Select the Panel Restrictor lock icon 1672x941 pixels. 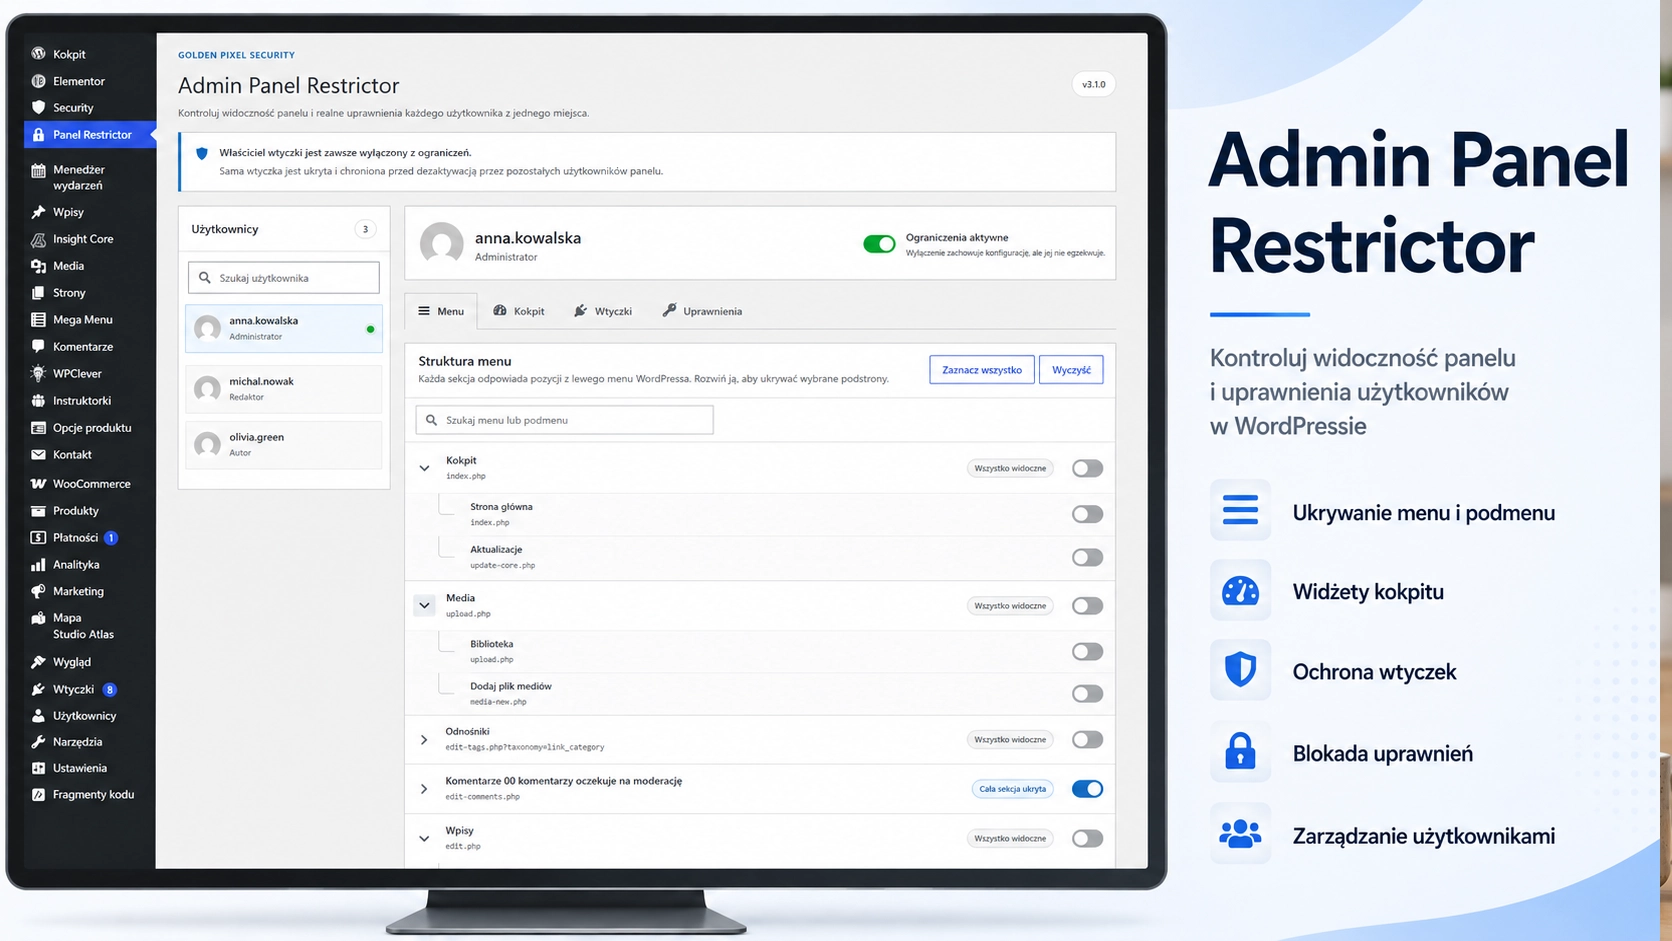click(x=38, y=134)
